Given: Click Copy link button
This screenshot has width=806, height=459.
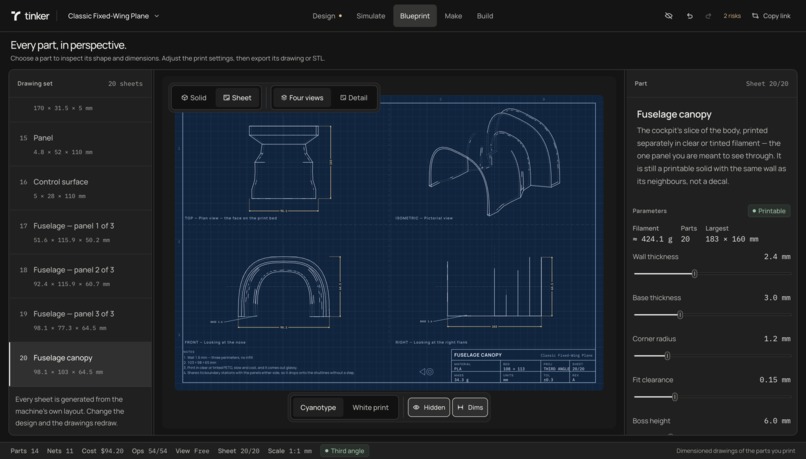Looking at the screenshot, I should coord(771,16).
